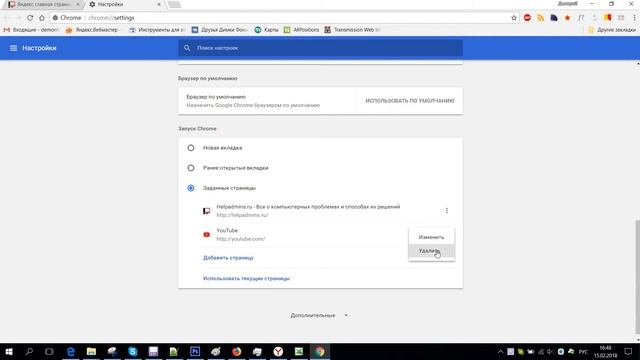Open Windows search from the taskbar
Image resolution: width=640 pixels, height=360 pixels.
pyautogui.click(x=29, y=351)
